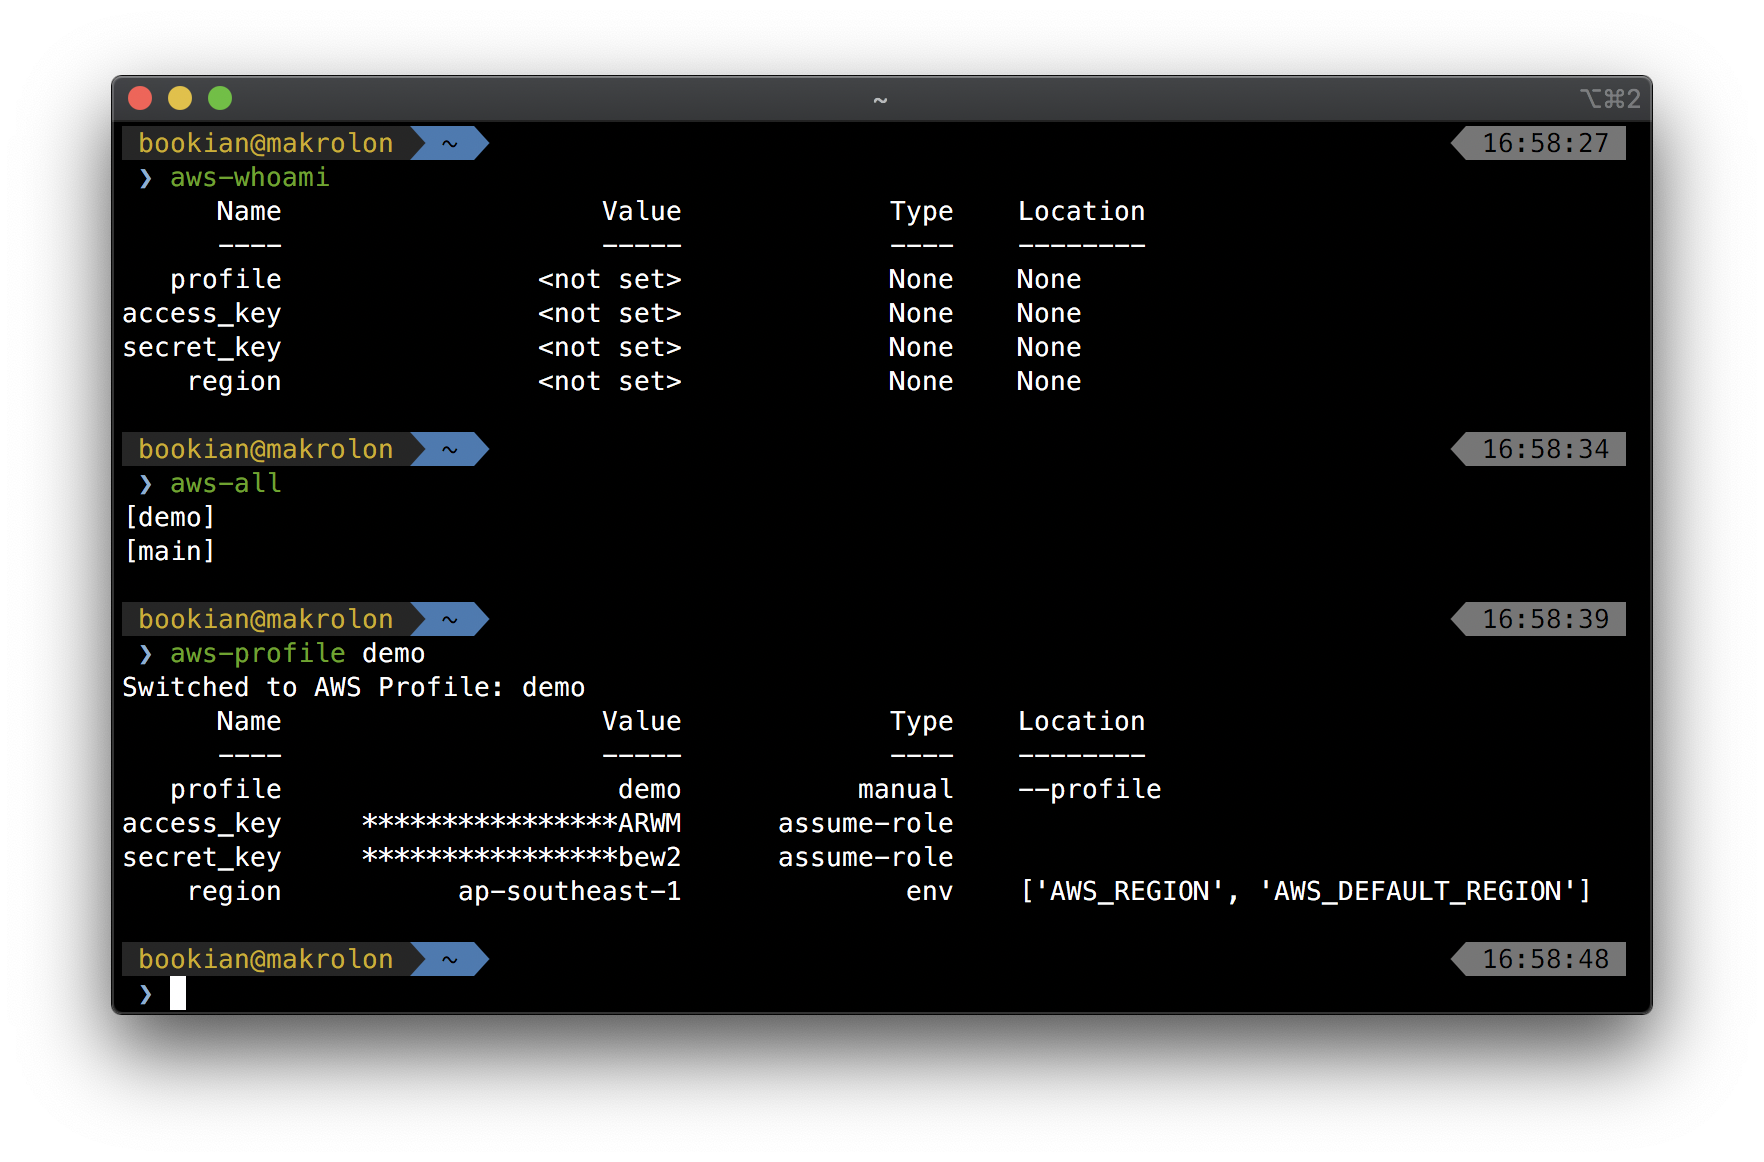Screen dimensions: 1764x1162
Task: Click the terminal cursor at the last prompt
Action: [x=178, y=993]
